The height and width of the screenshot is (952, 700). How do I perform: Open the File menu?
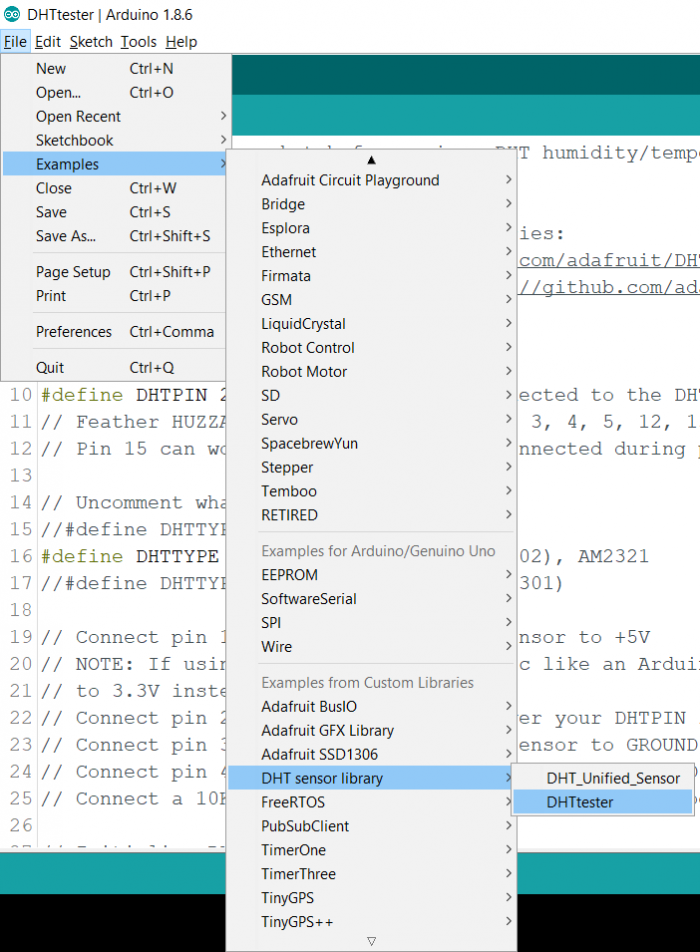15,42
